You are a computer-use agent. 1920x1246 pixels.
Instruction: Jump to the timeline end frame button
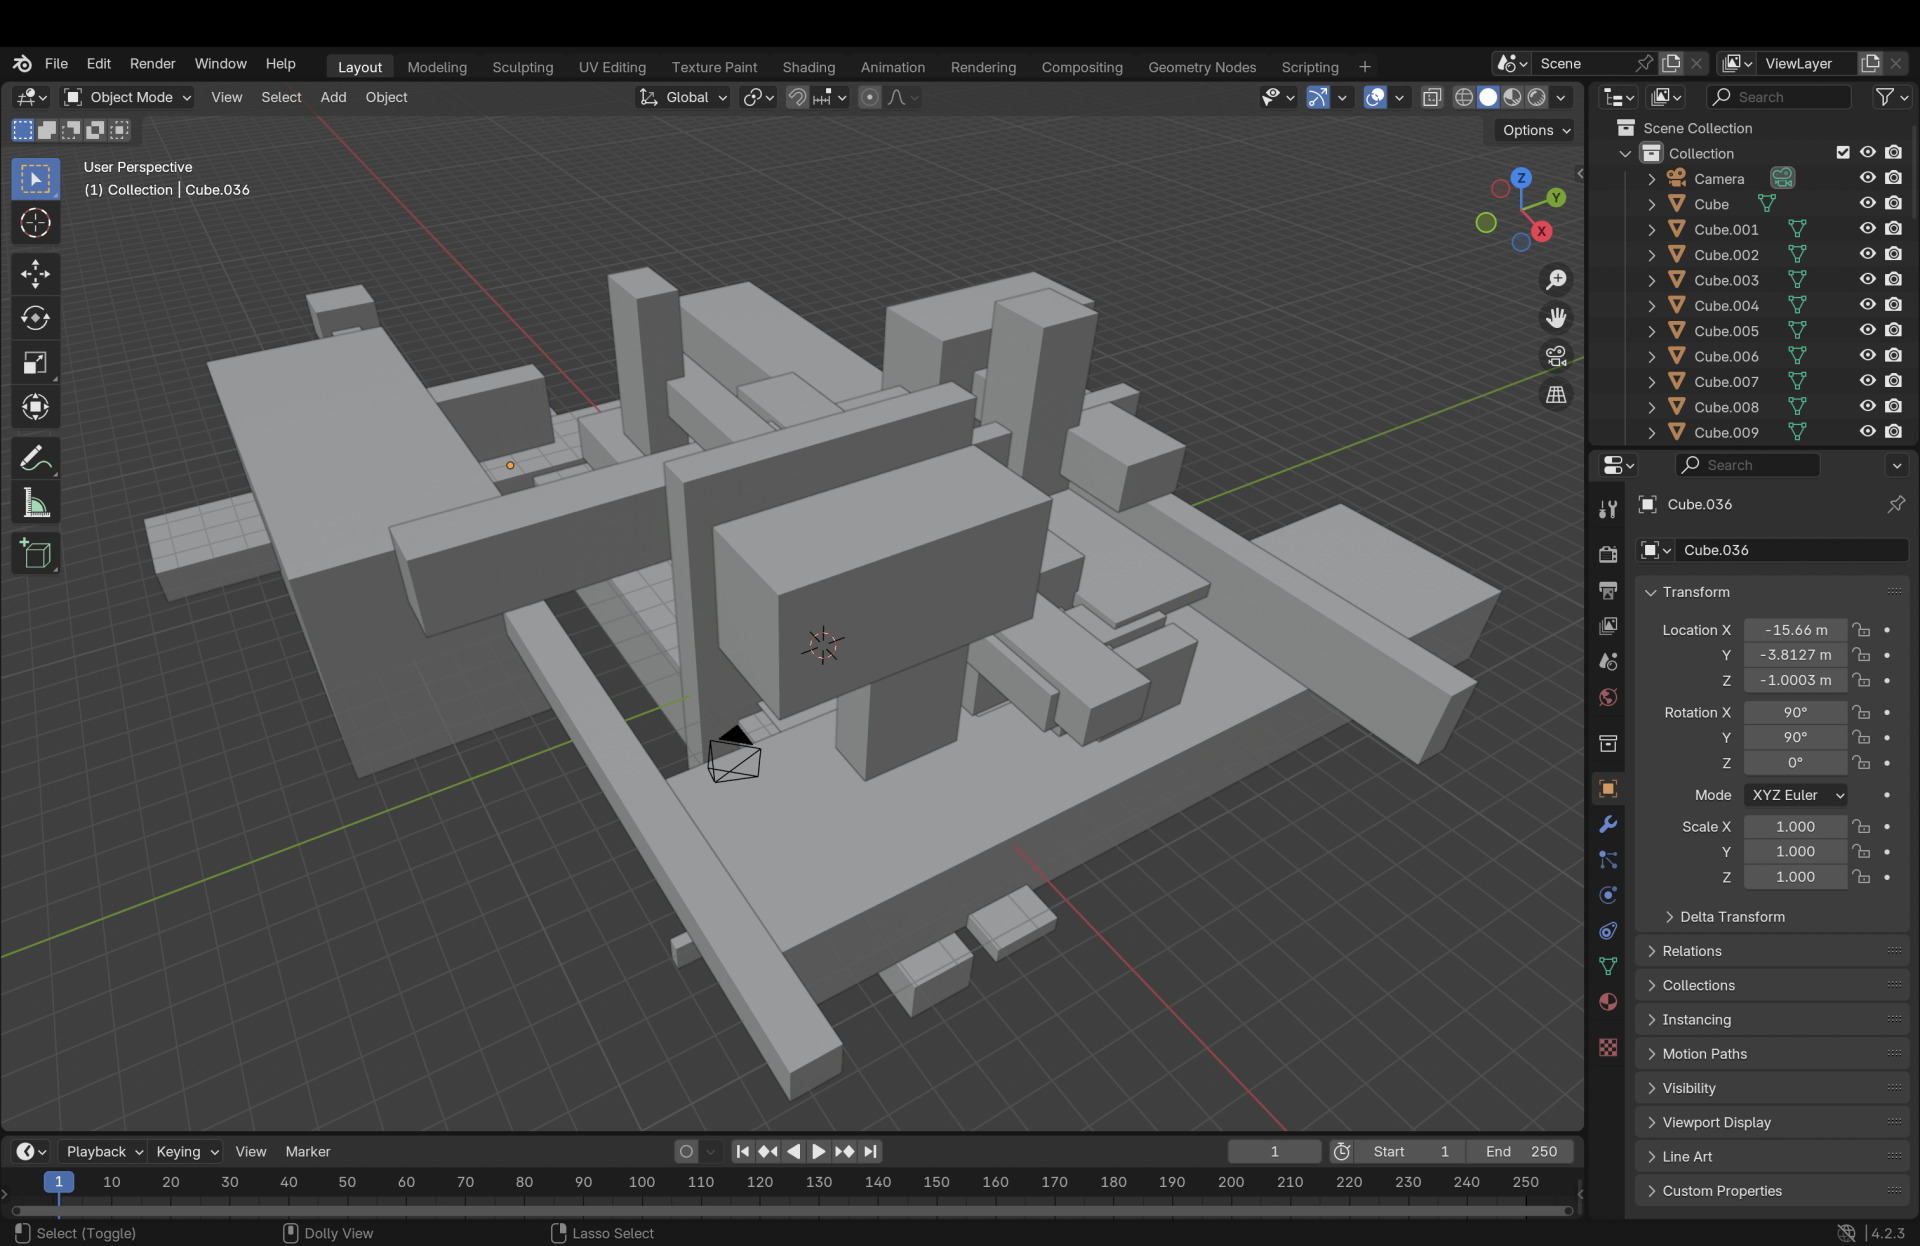click(x=870, y=1152)
